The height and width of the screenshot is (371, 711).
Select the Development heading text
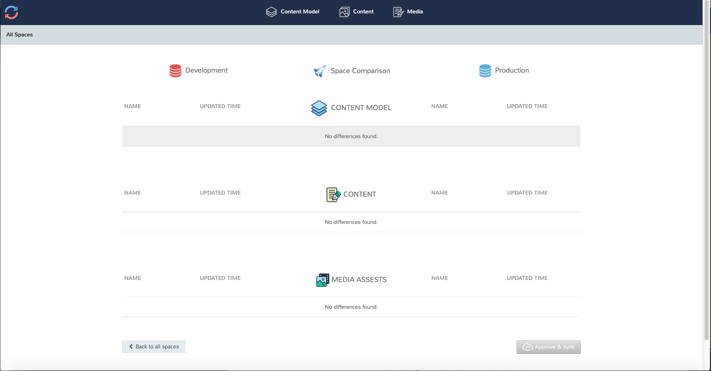(206, 70)
